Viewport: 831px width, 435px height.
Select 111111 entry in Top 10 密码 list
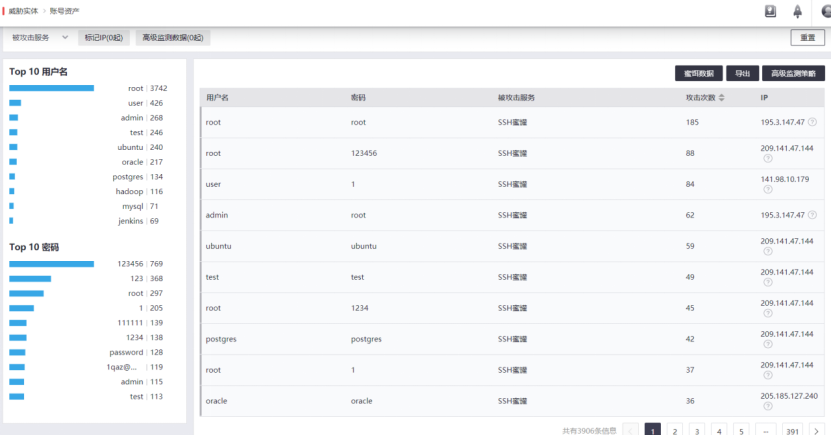tap(130, 323)
